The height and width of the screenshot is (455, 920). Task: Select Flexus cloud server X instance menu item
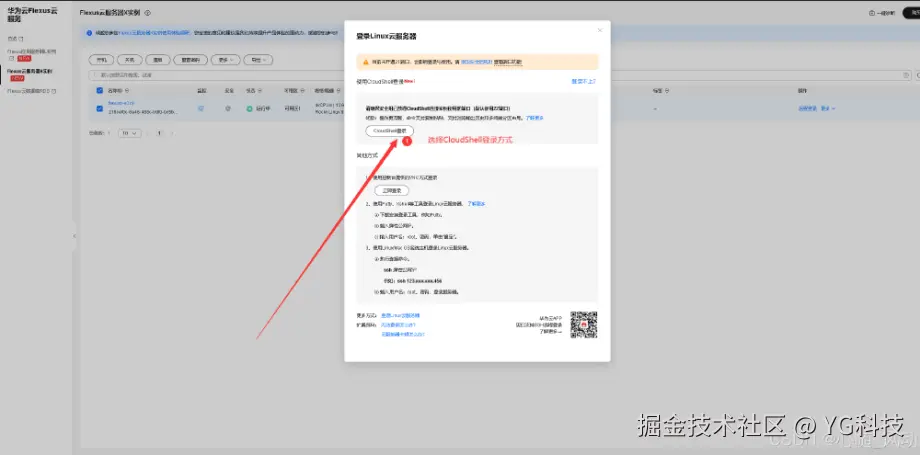(x=29, y=73)
